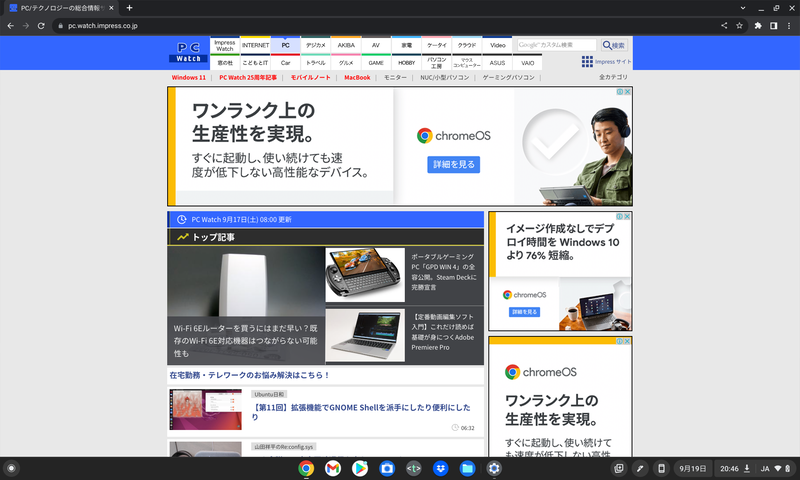Go back in the browser
Image resolution: width=800 pixels, height=480 pixels.
10,26
